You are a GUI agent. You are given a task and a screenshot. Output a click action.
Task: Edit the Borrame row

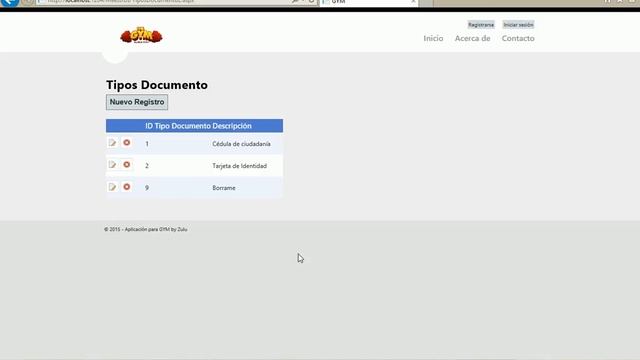click(112, 187)
